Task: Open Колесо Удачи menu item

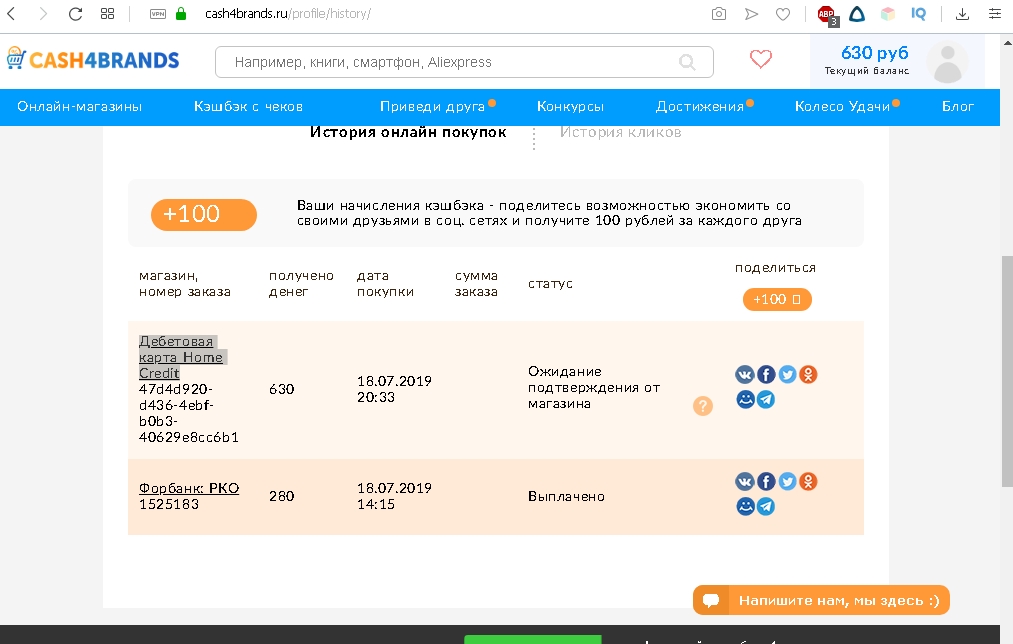Action: point(842,107)
